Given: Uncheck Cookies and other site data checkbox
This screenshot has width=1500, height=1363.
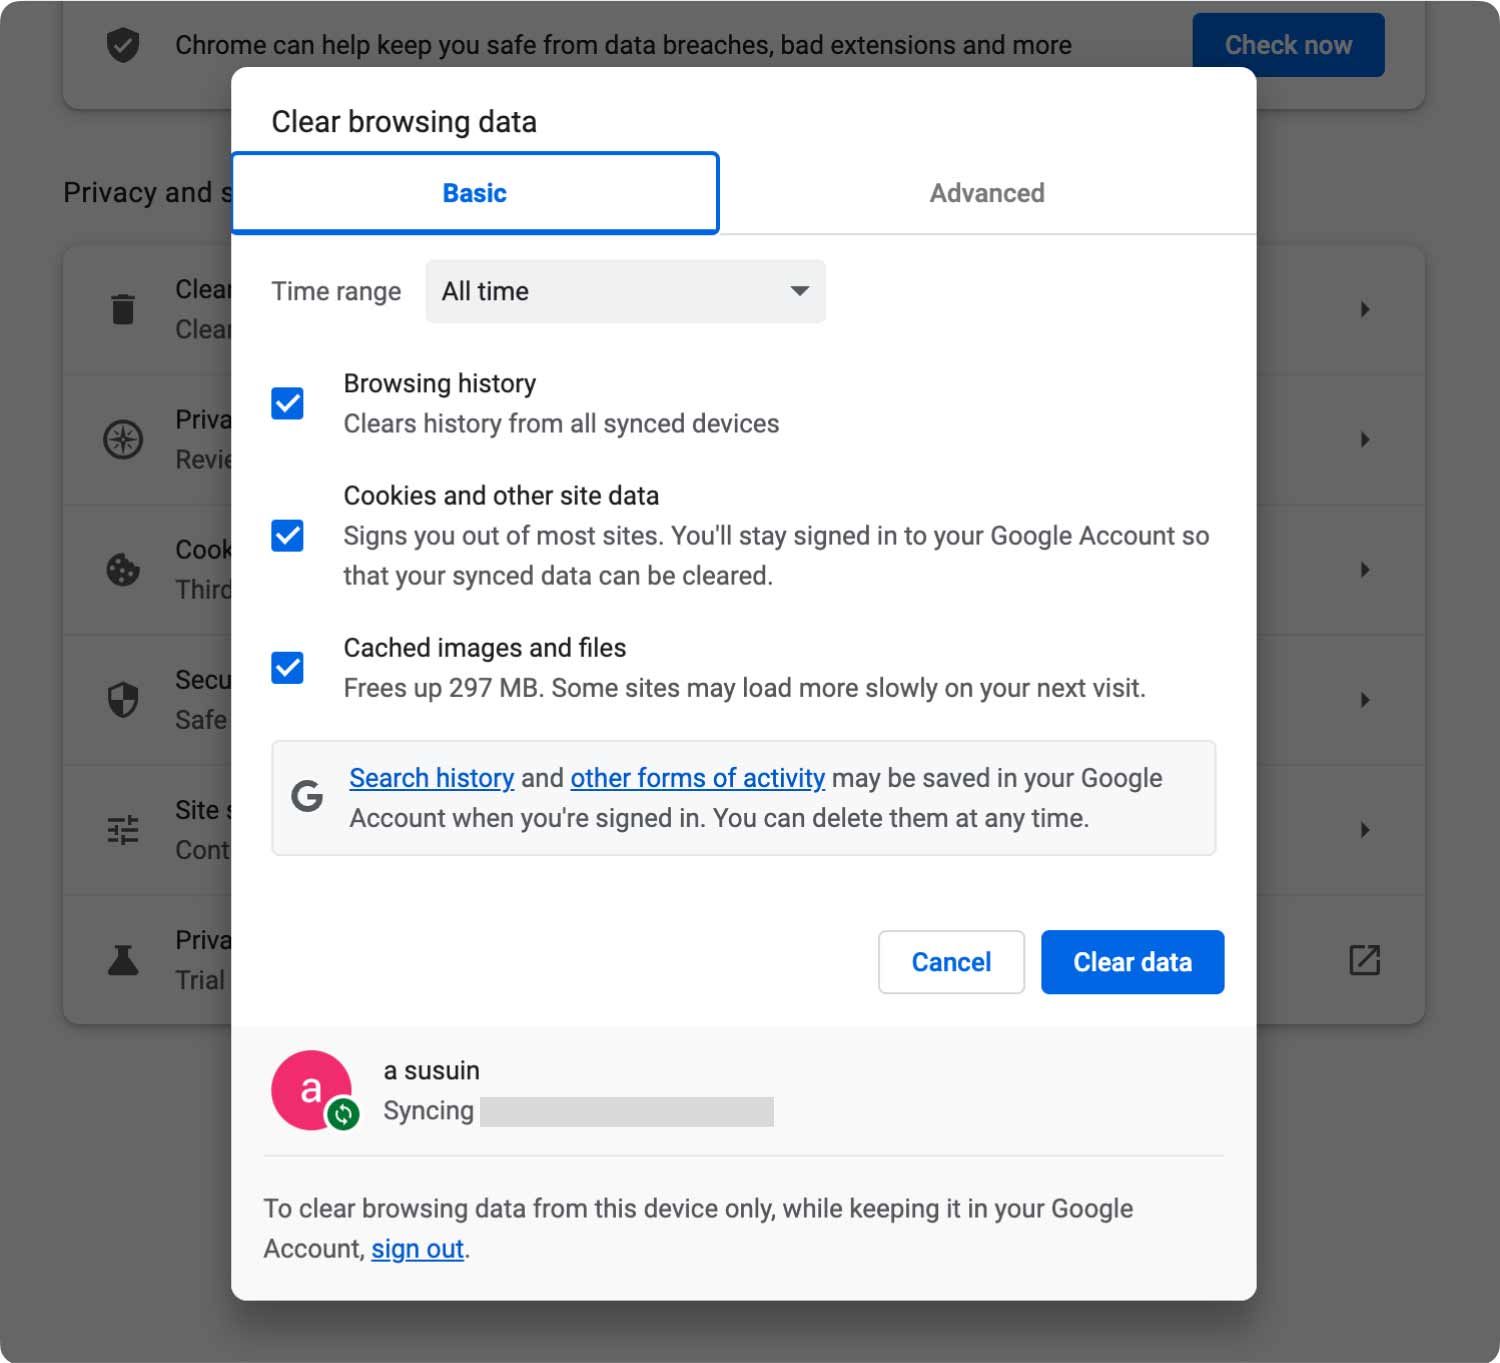Looking at the screenshot, I should click(288, 536).
